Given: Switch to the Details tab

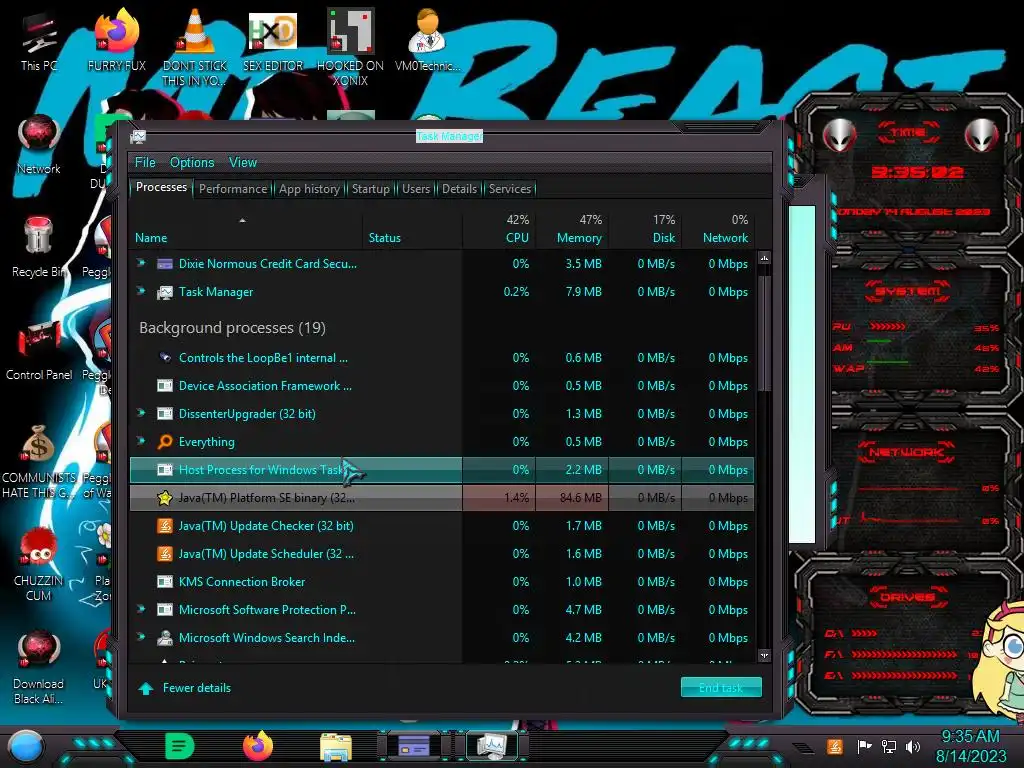Looking at the screenshot, I should click(x=459, y=189).
